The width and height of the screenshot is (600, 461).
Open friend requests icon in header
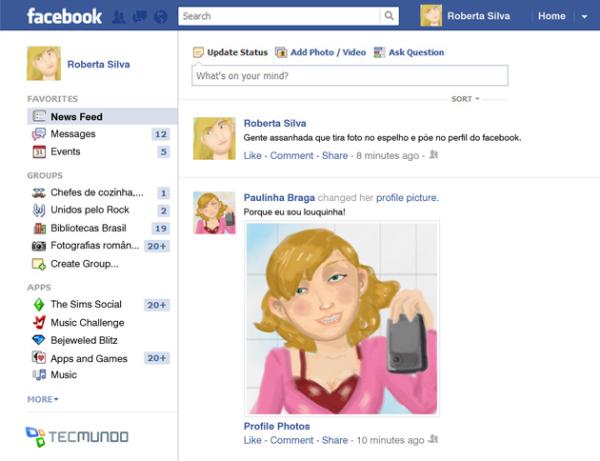coord(119,17)
